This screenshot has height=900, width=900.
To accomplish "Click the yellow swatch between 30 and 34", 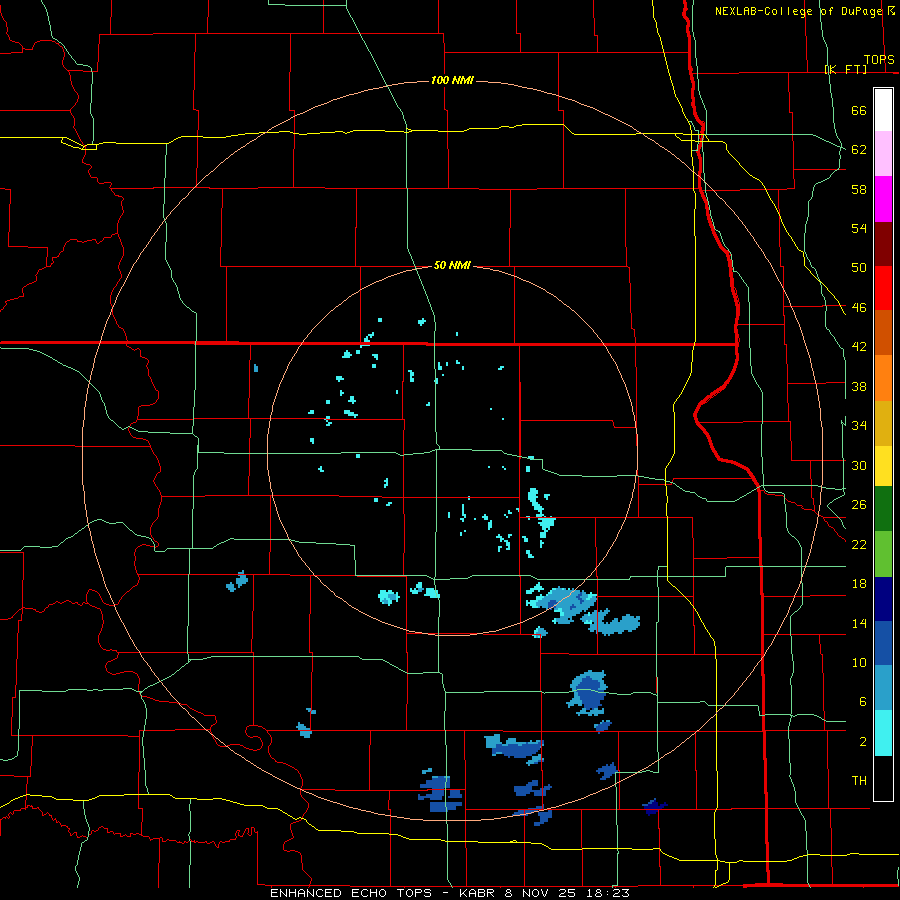I will (x=883, y=465).
